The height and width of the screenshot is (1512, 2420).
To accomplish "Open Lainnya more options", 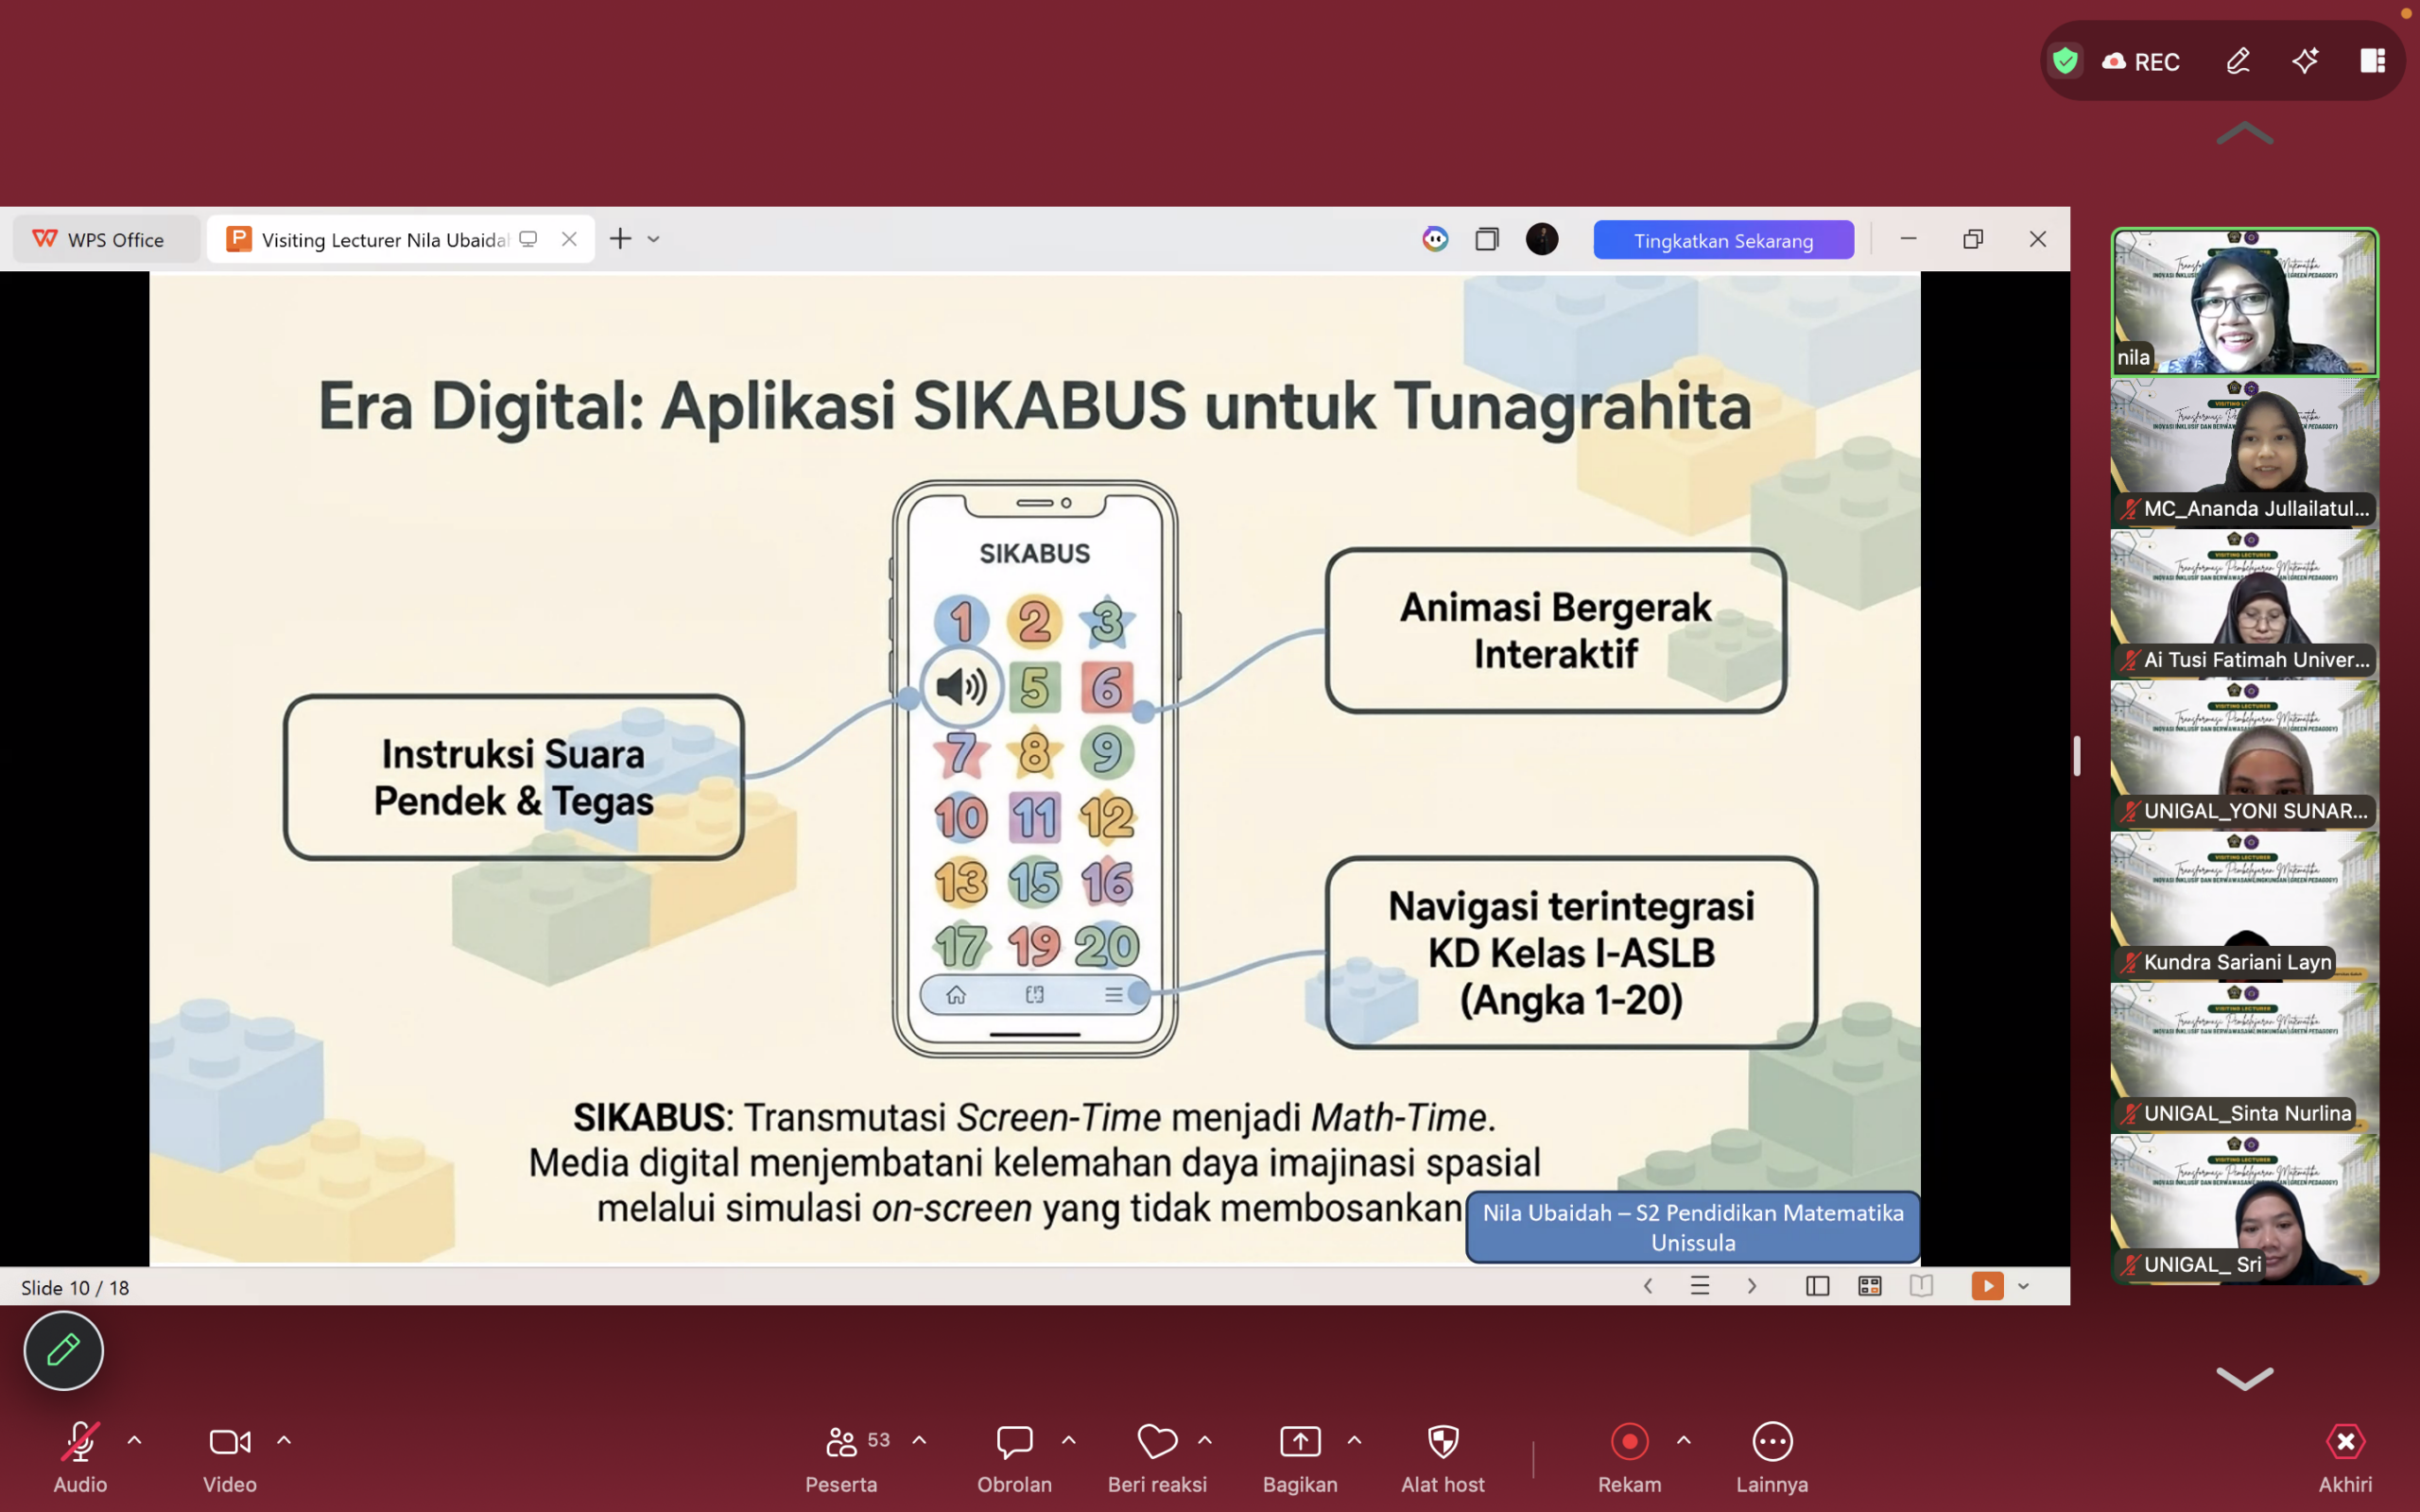I will click(1772, 1456).
